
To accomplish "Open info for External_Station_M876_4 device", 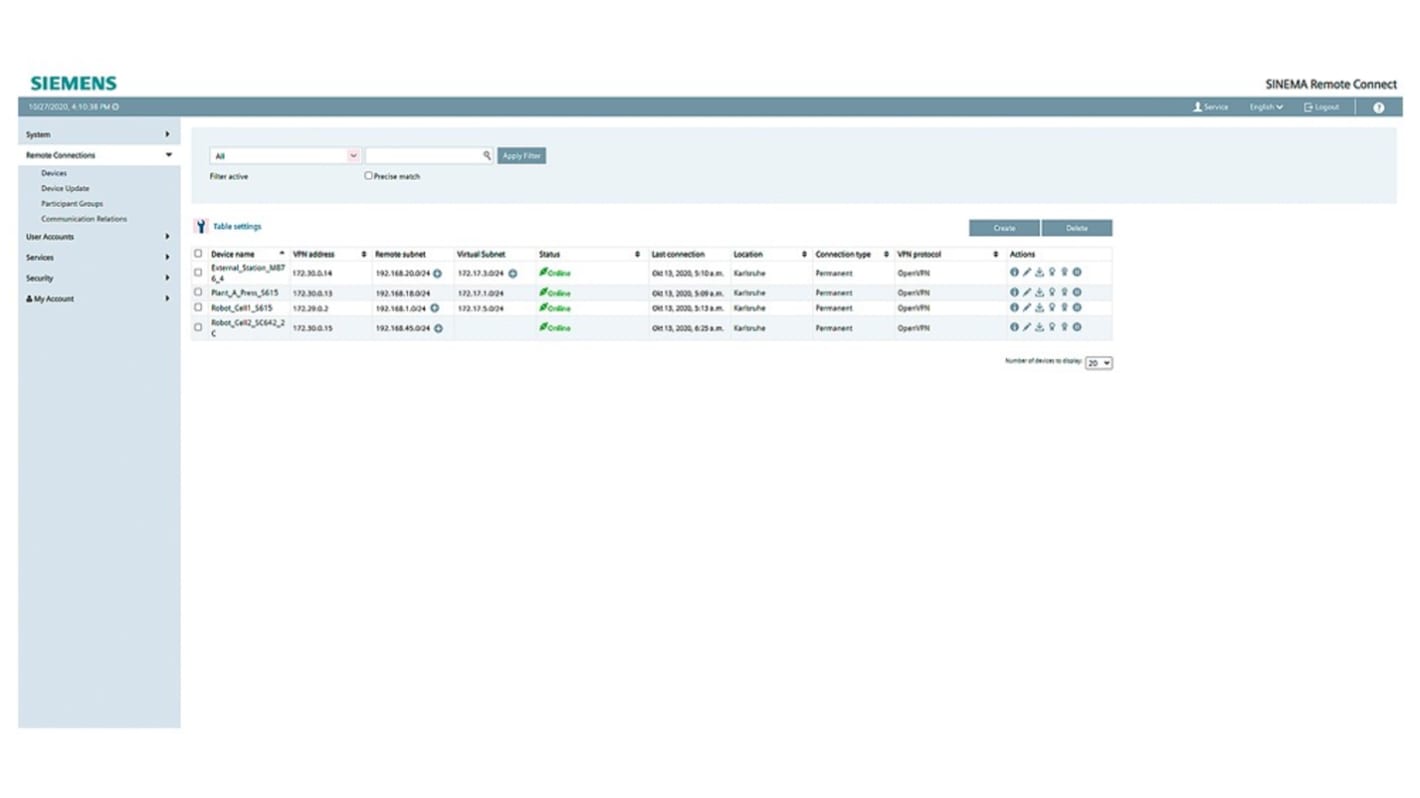I will tap(1014, 272).
